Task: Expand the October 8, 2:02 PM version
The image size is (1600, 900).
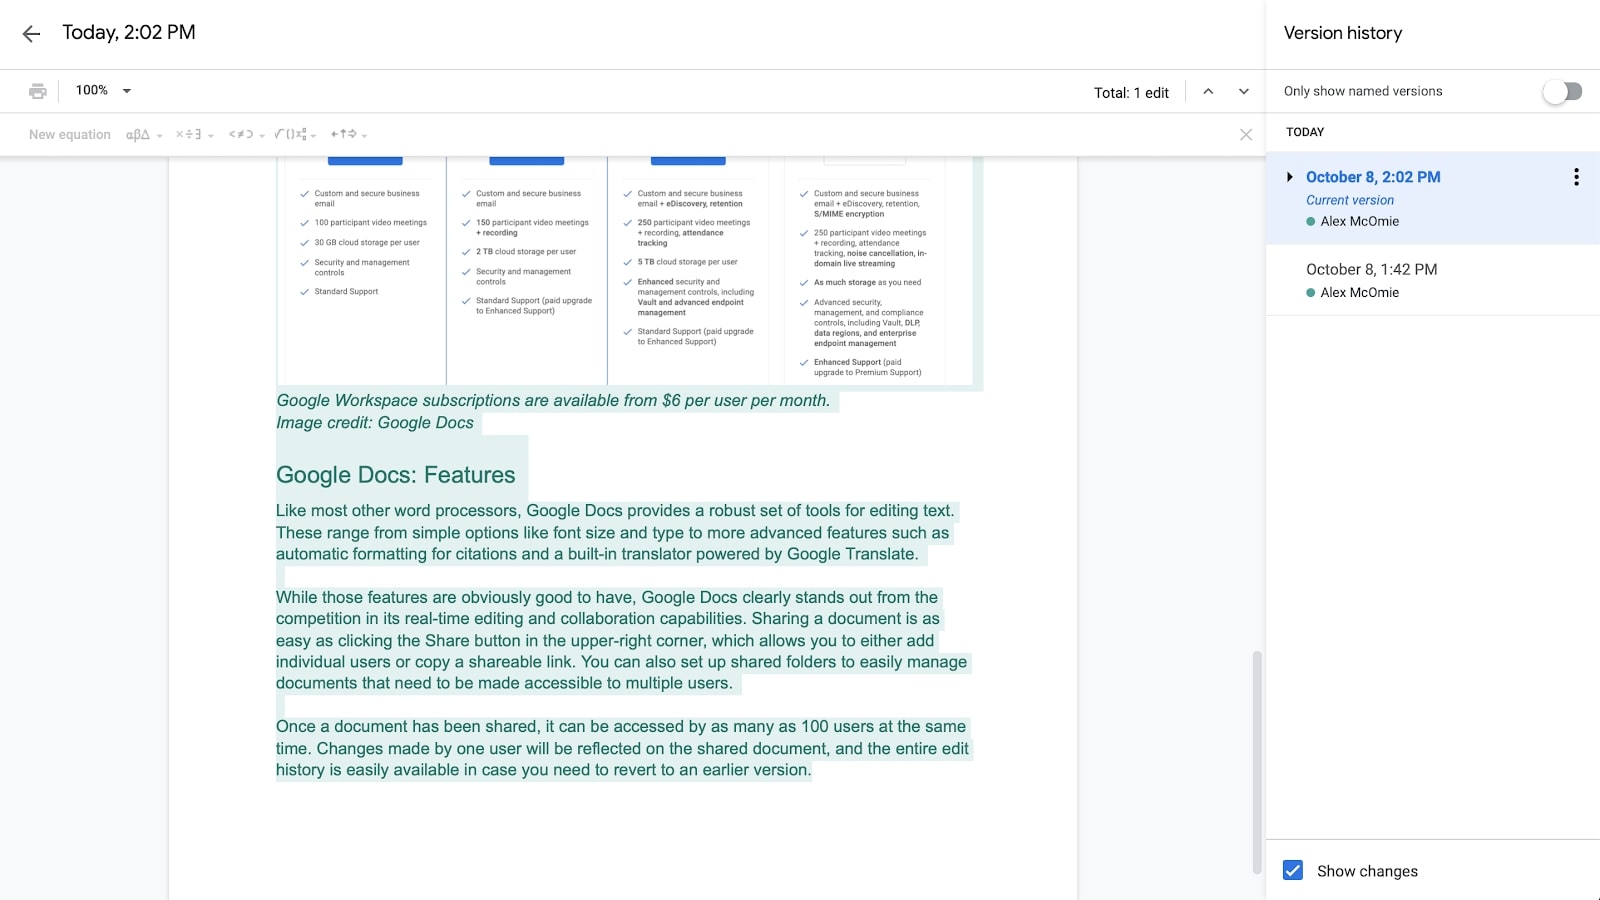Action: tap(1290, 177)
